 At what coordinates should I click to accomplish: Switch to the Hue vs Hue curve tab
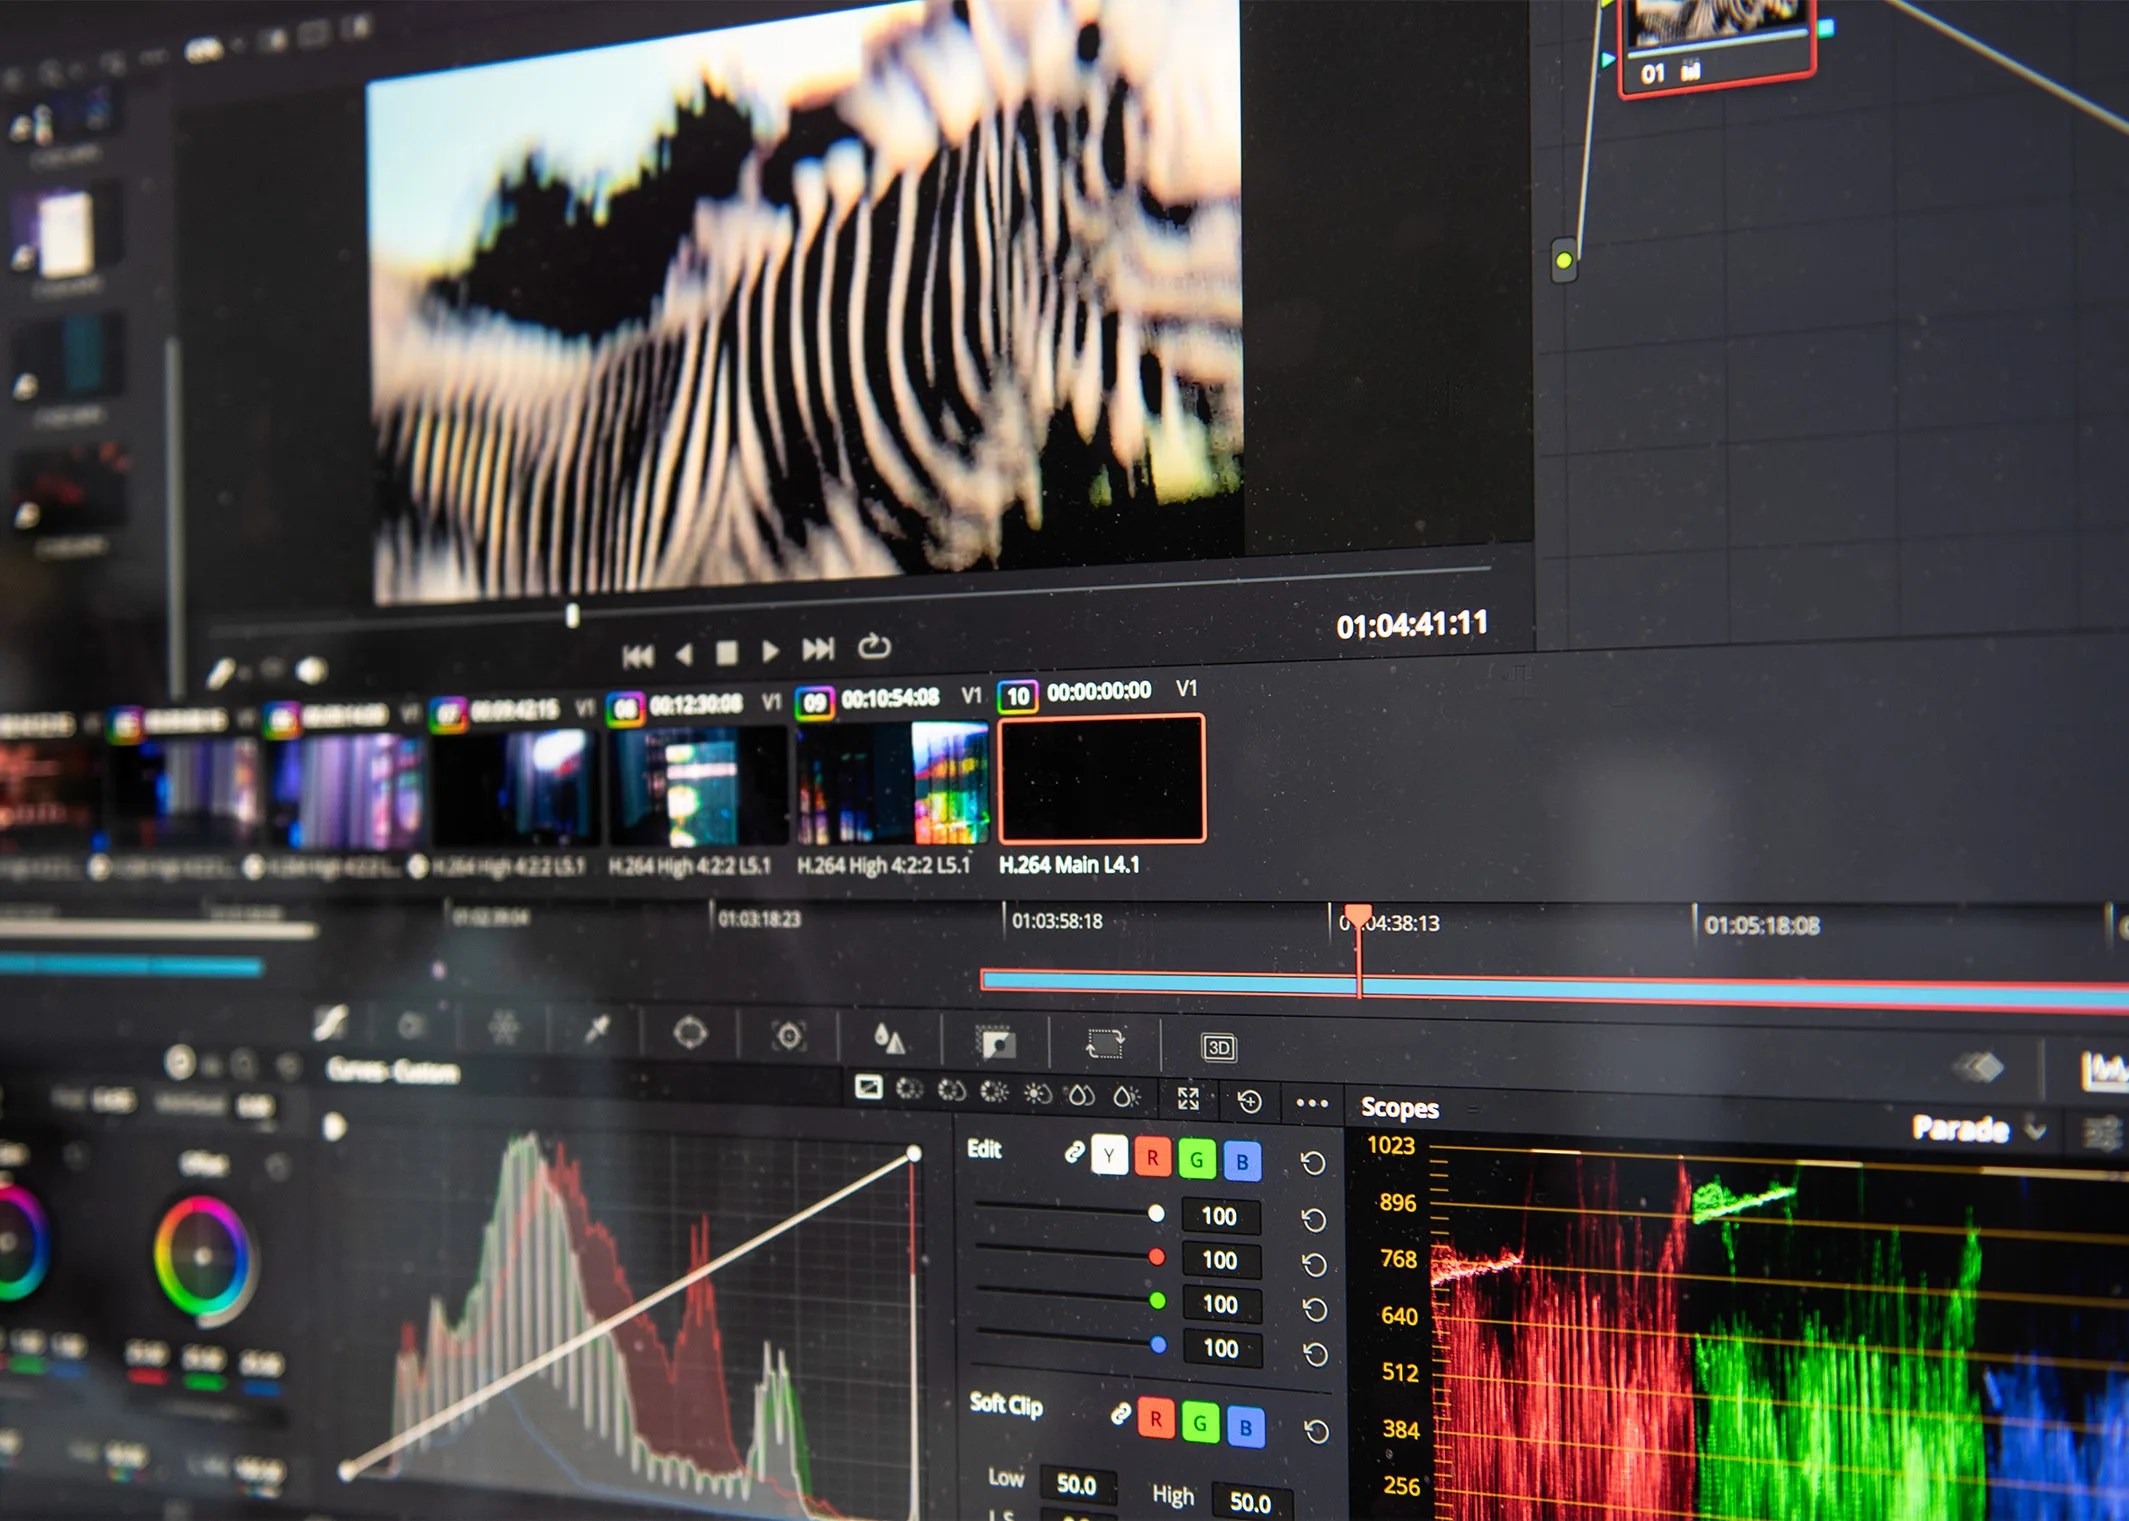tap(909, 1089)
